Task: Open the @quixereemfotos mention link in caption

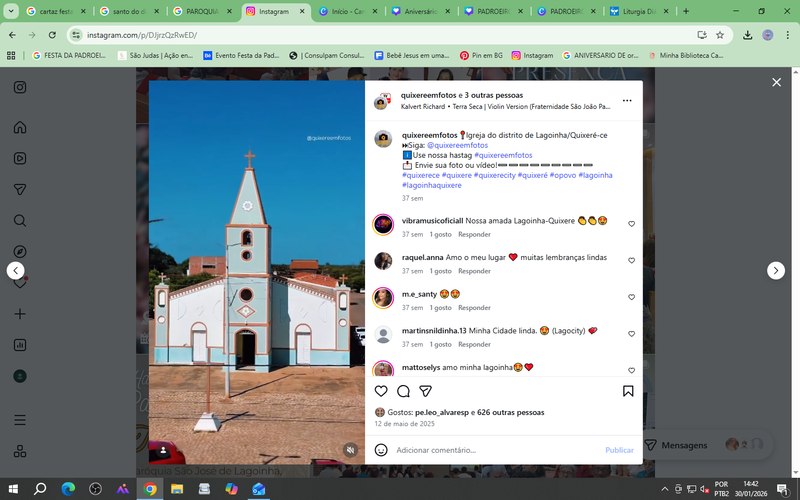Action: (457, 145)
